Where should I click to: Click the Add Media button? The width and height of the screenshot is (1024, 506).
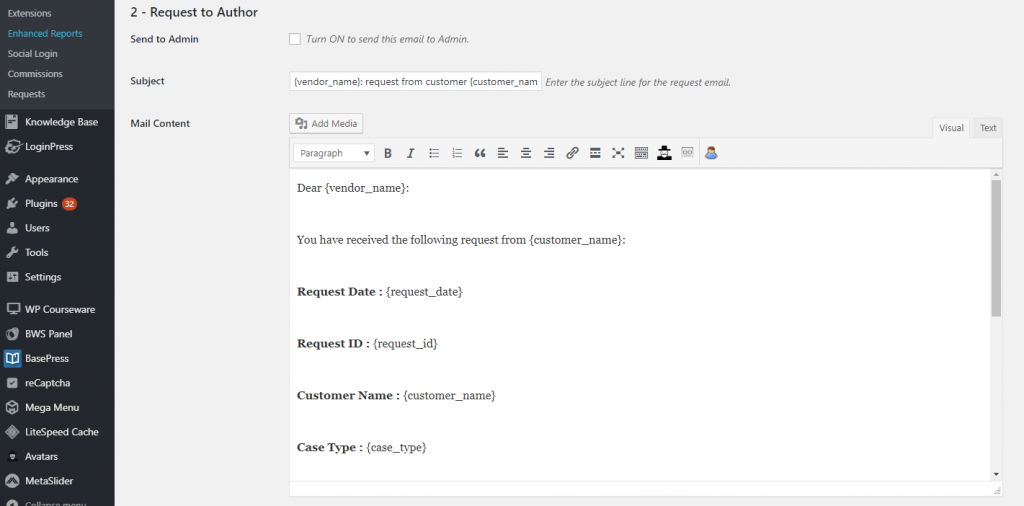[326, 123]
